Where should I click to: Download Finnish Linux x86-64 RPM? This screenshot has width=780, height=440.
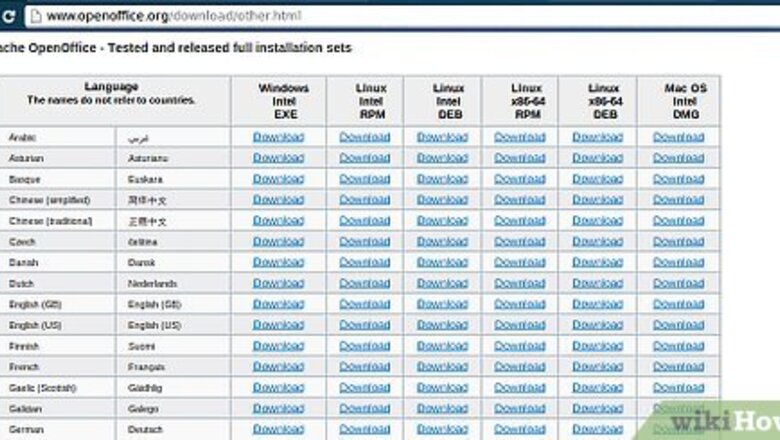click(x=520, y=346)
